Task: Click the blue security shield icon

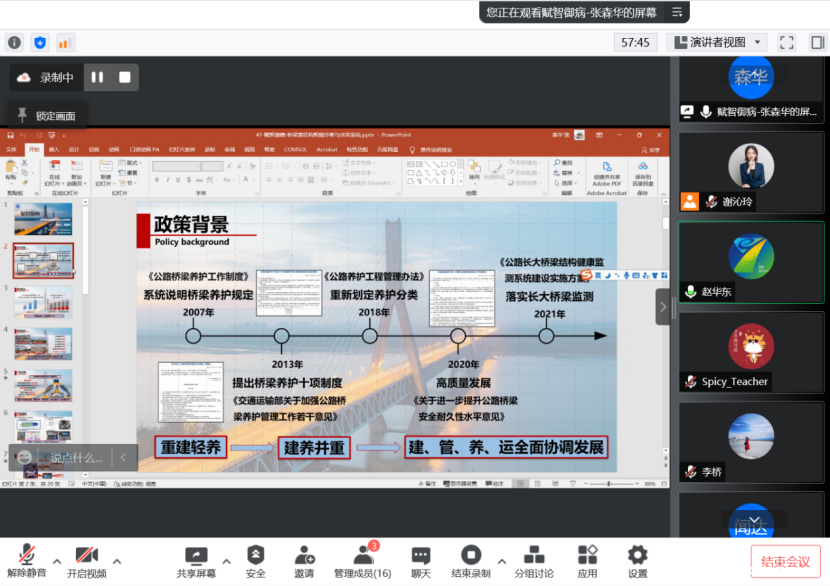Action: tap(40, 42)
